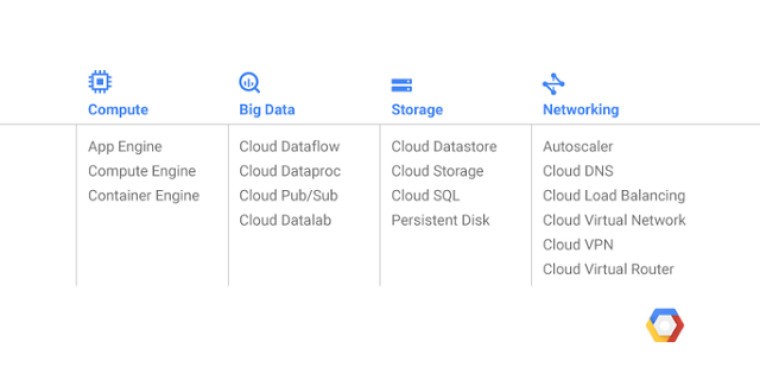Select Cloud Load Balancing entry
The width and height of the screenshot is (760, 380).
(x=614, y=196)
